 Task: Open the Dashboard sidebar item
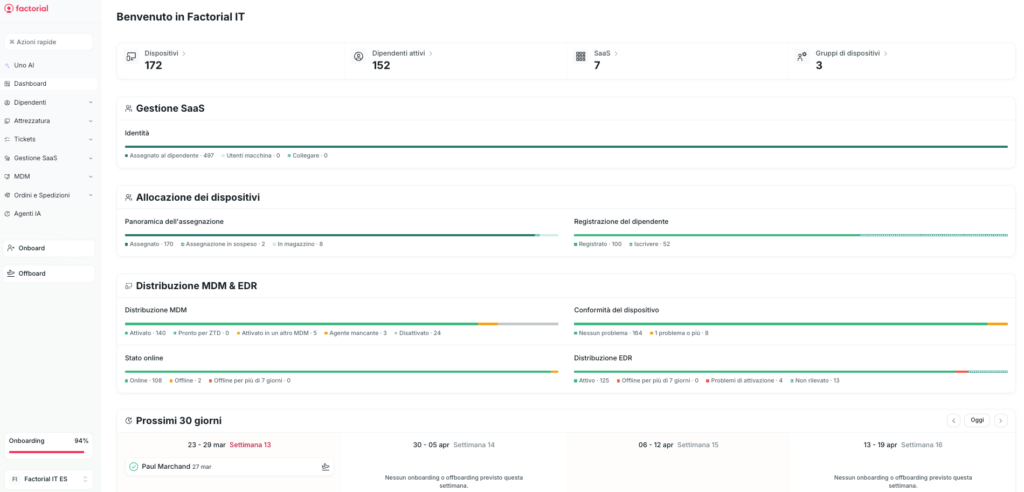pyautogui.click(x=30, y=83)
